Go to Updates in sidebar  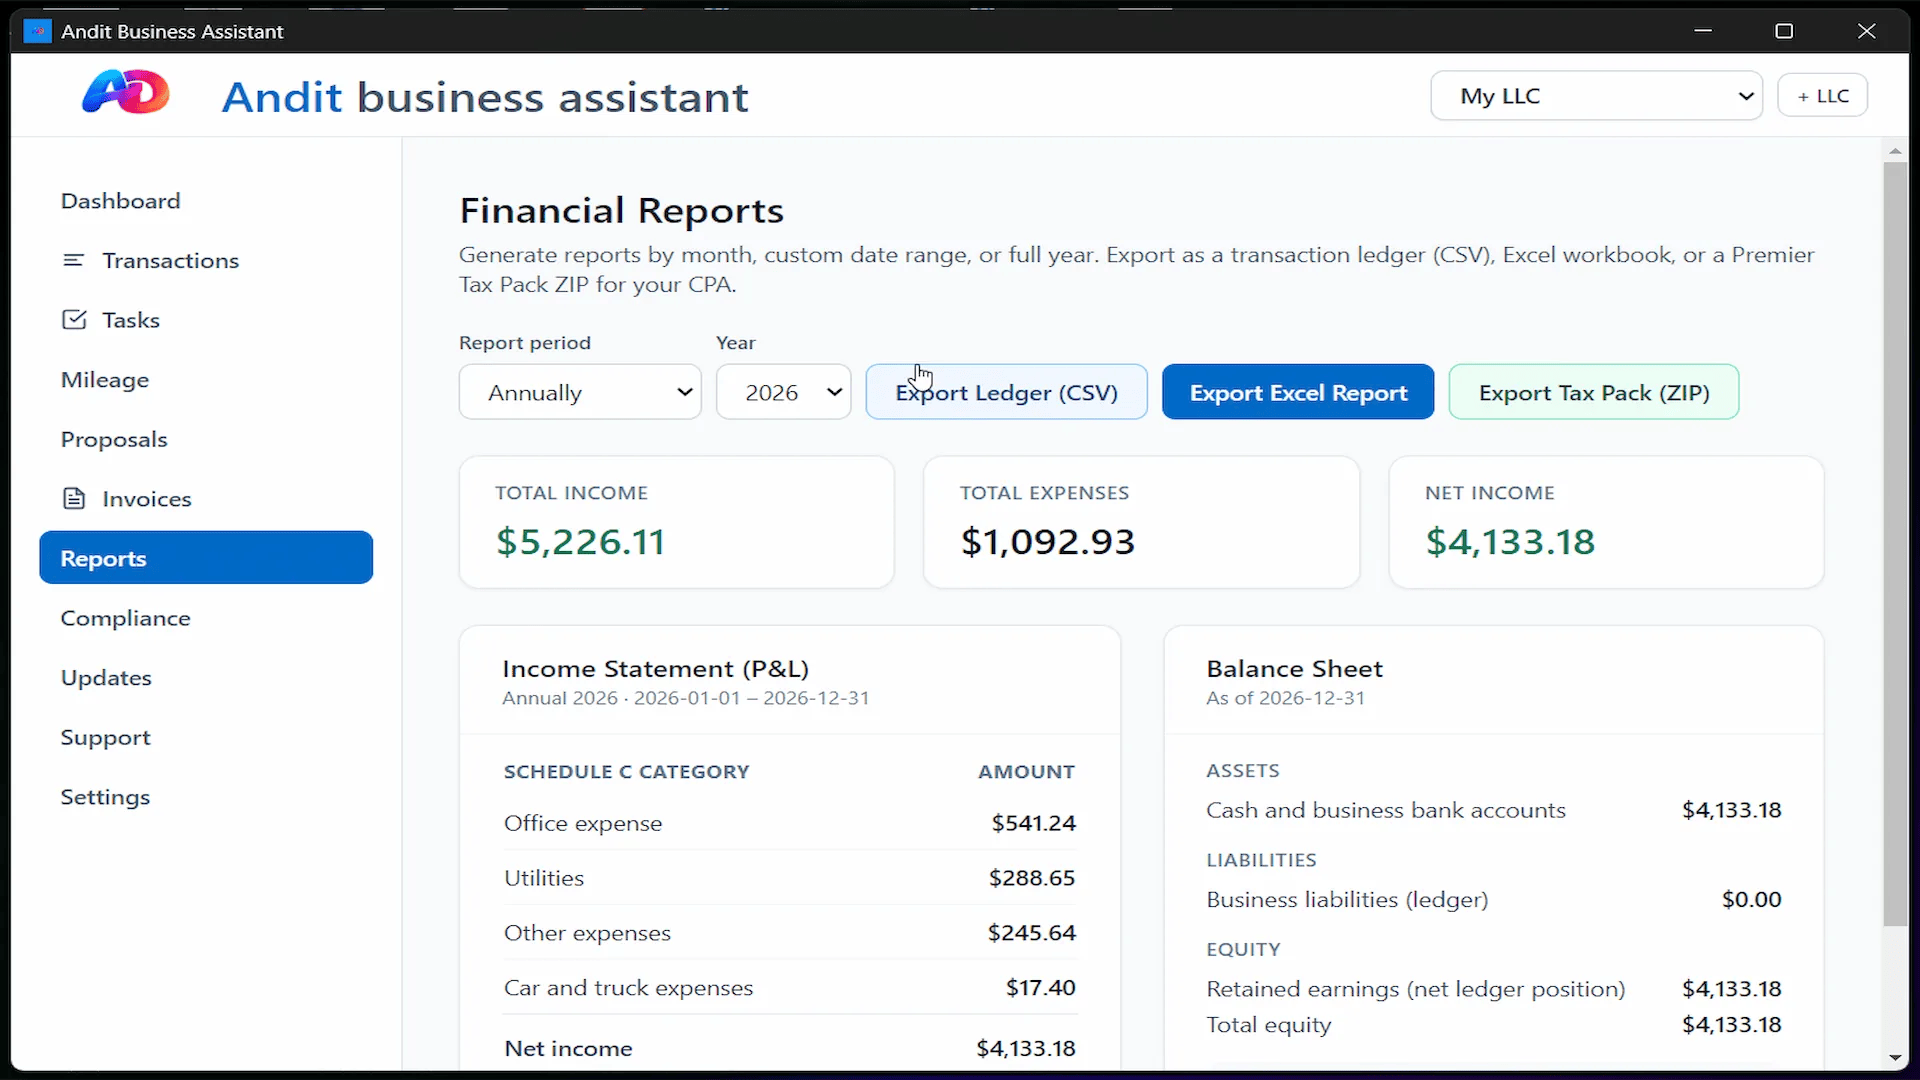click(106, 678)
